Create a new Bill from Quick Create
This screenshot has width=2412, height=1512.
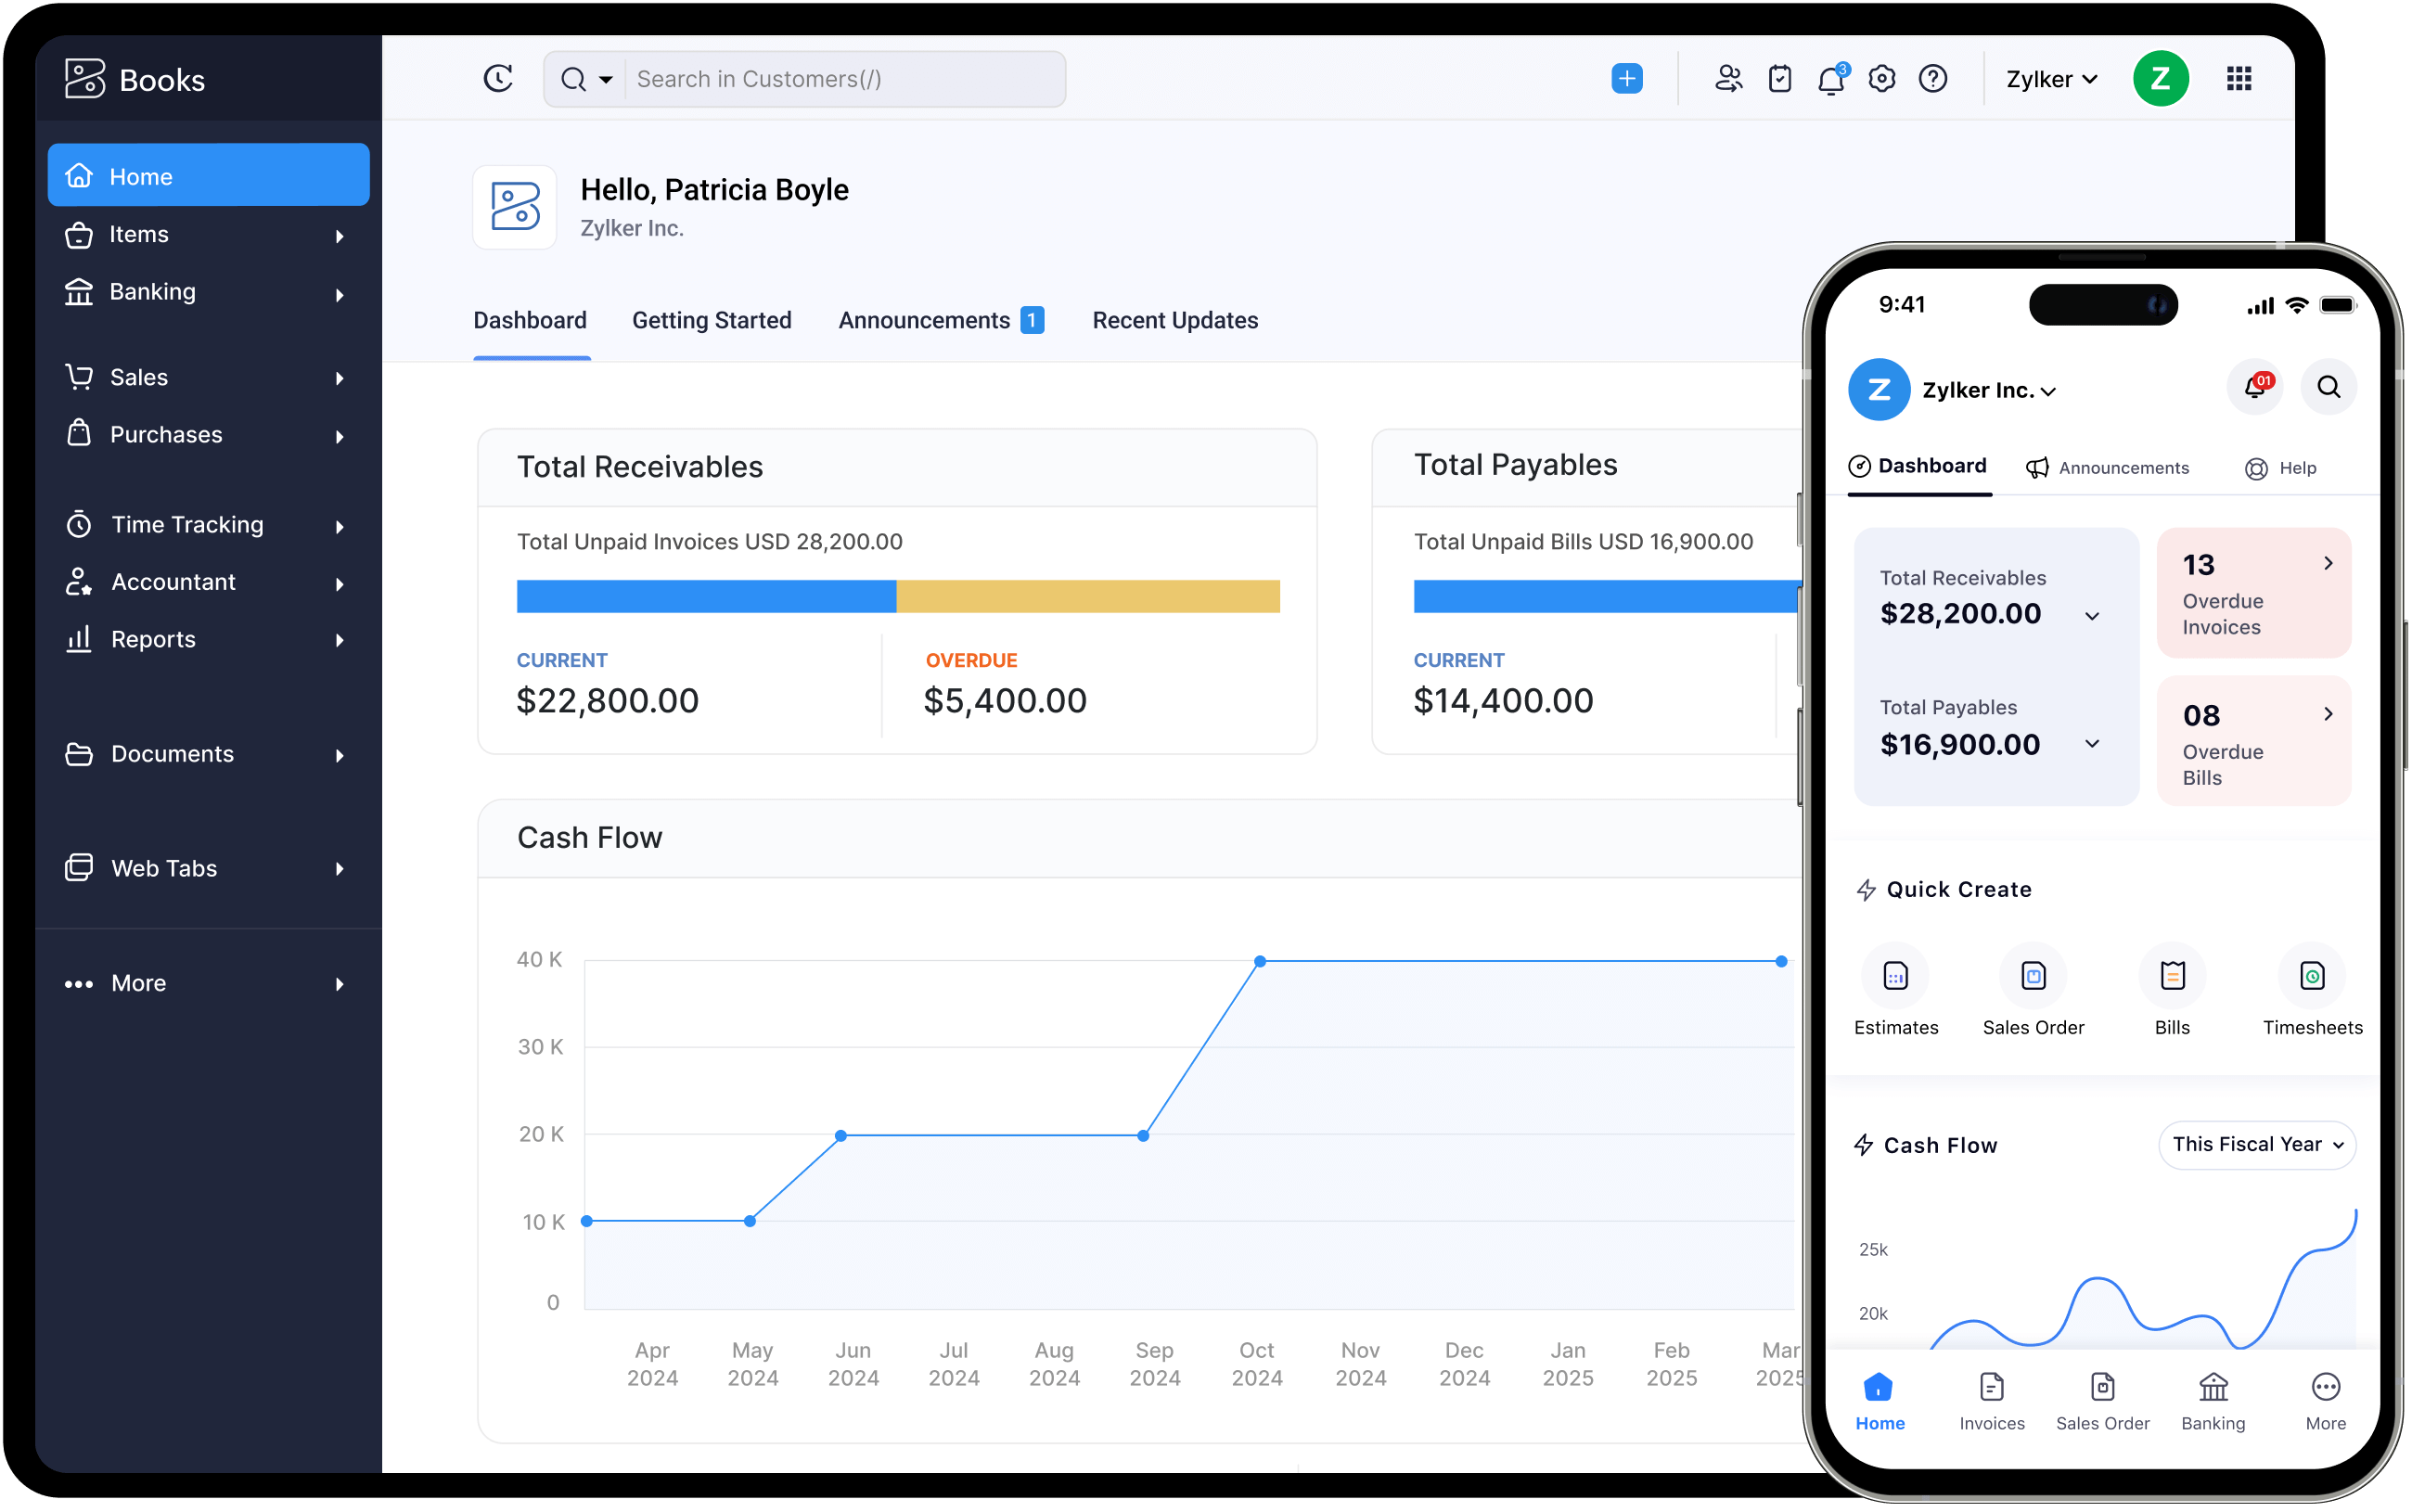[2171, 977]
